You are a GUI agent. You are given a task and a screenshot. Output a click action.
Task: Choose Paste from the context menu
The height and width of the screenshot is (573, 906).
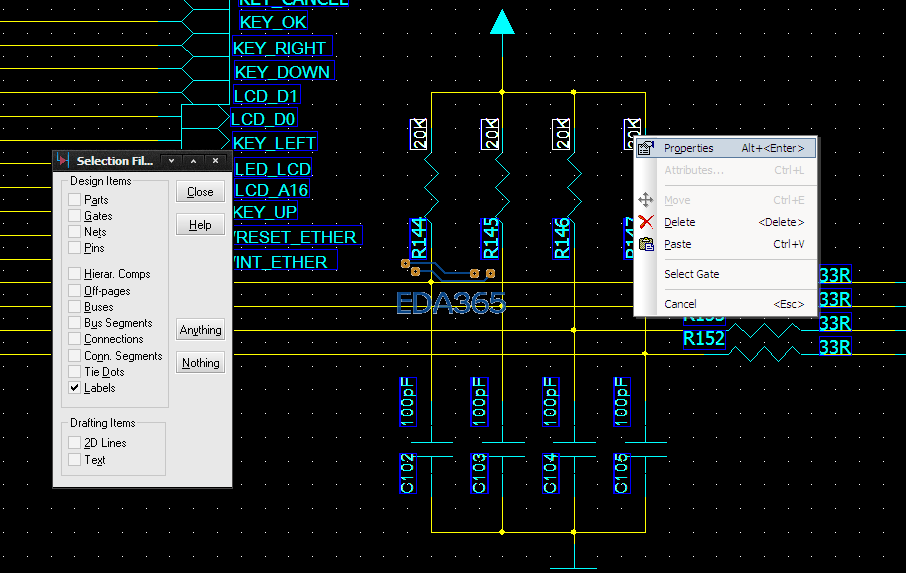pyautogui.click(x=726, y=244)
